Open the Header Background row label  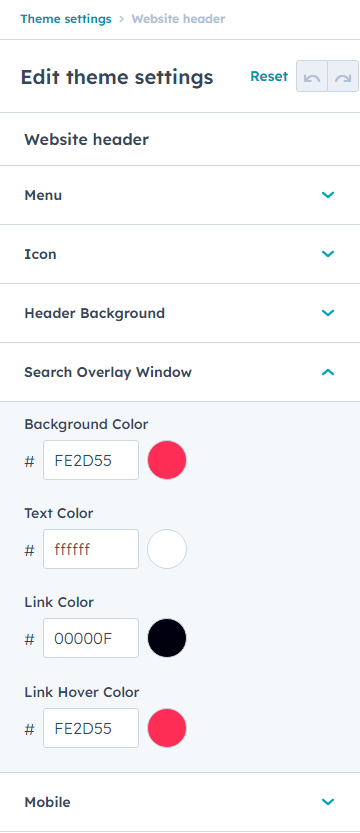pyautogui.click(x=95, y=313)
